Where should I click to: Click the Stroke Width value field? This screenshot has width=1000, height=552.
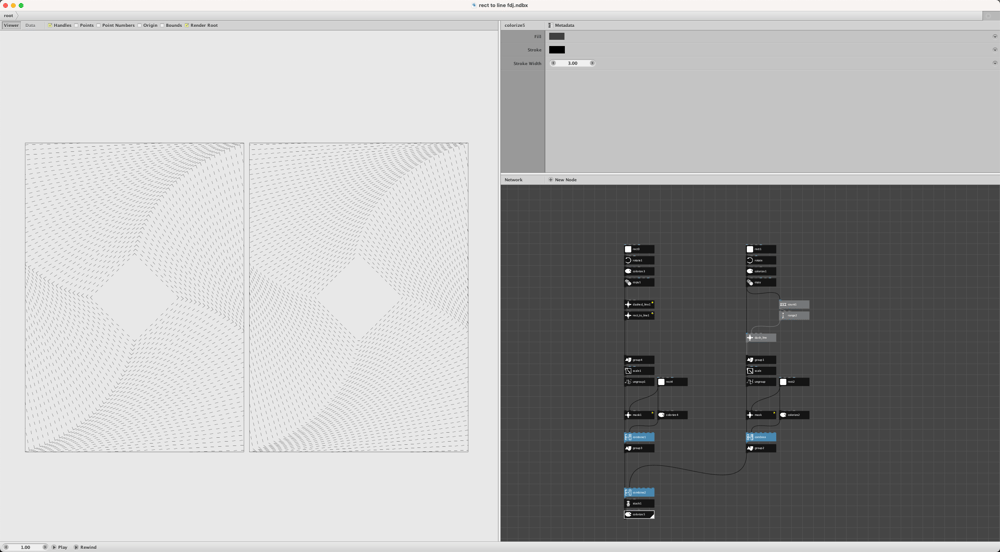pyautogui.click(x=573, y=63)
